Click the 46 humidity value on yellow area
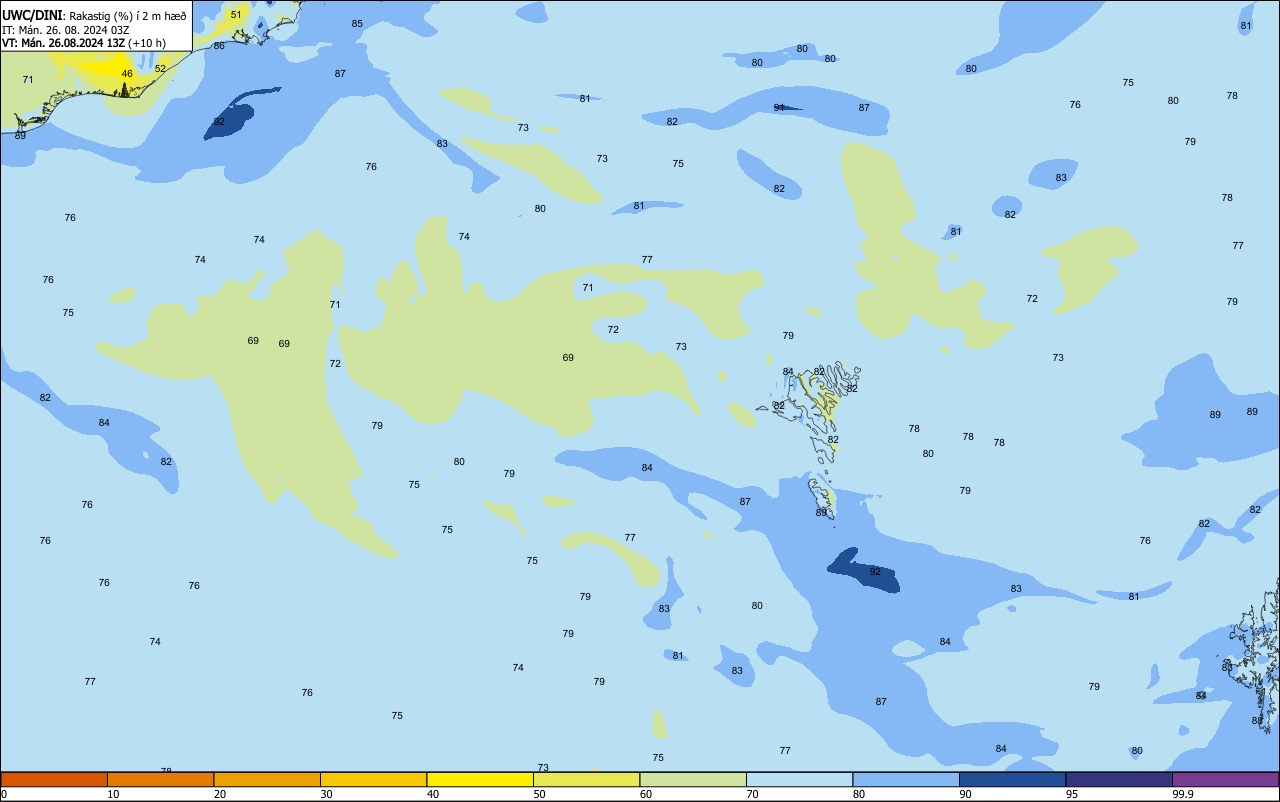The image size is (1280, 802). [x=127, y=74]
